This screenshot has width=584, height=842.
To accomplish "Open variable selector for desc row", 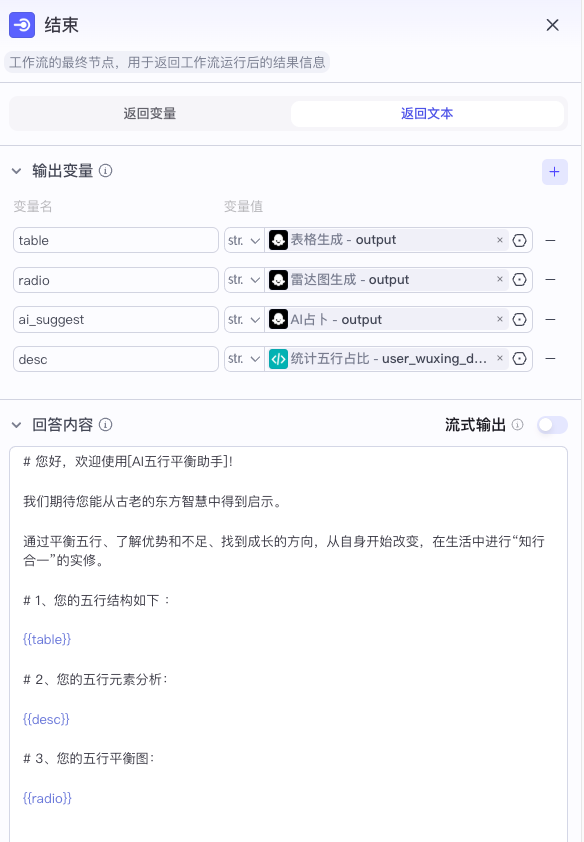I will pos(520,359).
